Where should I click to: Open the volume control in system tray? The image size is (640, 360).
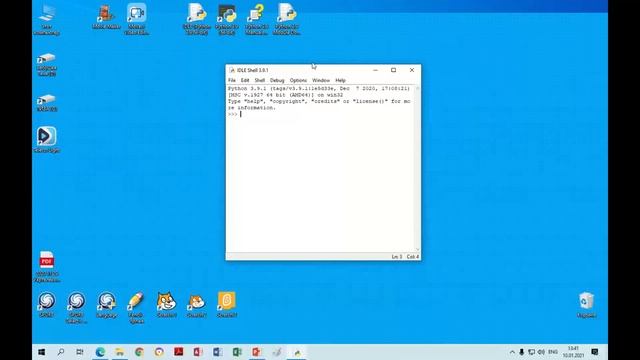coord(541,352)
